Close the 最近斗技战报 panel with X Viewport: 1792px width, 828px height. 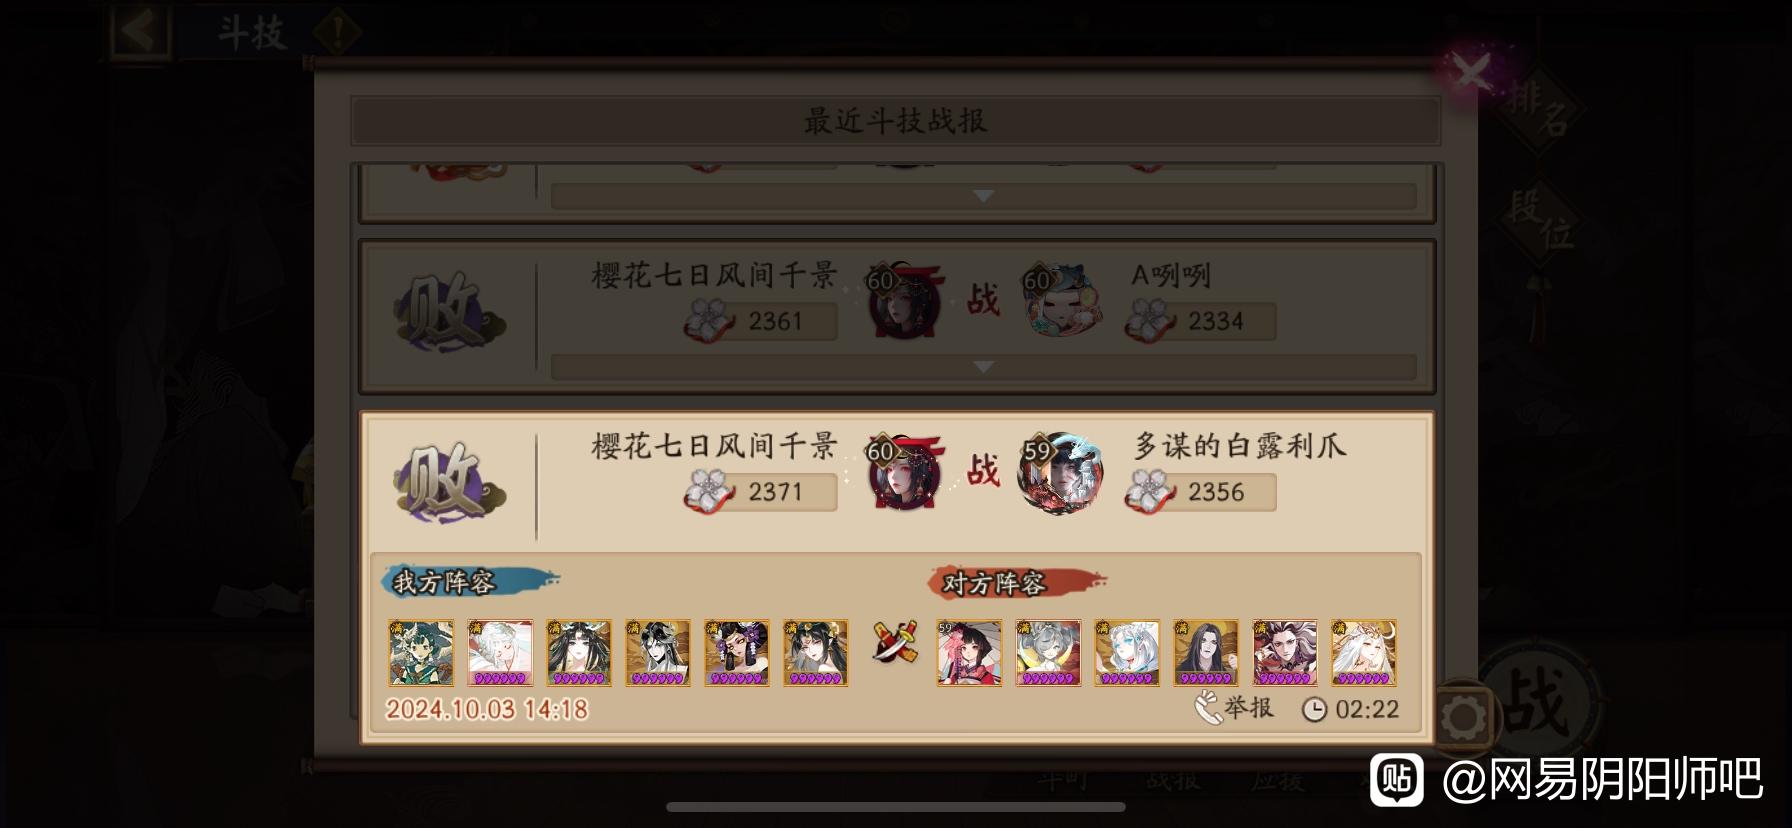point(1471,72)
